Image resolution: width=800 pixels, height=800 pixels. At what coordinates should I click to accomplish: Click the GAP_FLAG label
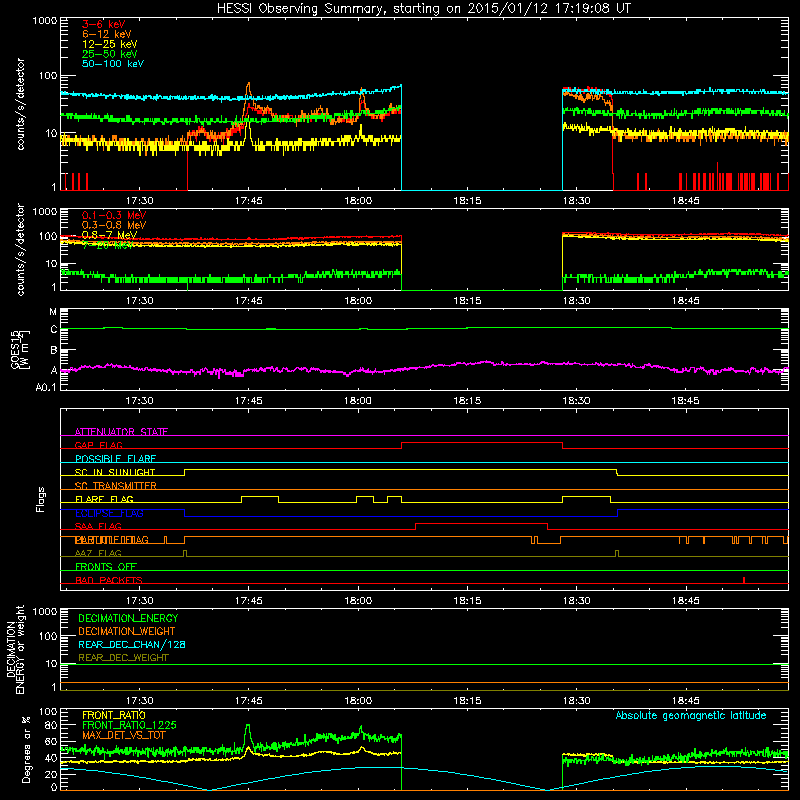98,445
